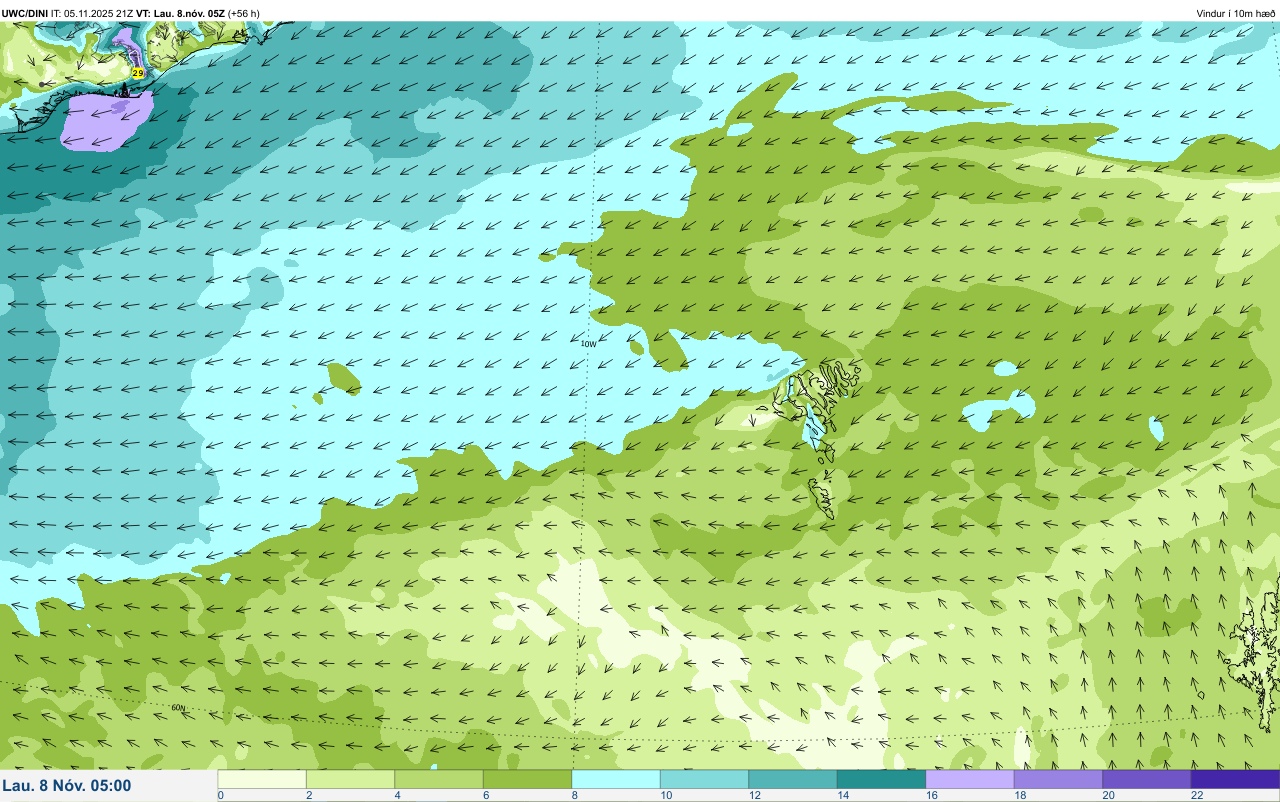This screenshot has width=1280, height=802.
Task: Click the violet 20–22 legend swatch
Action: click(1147, 779)
